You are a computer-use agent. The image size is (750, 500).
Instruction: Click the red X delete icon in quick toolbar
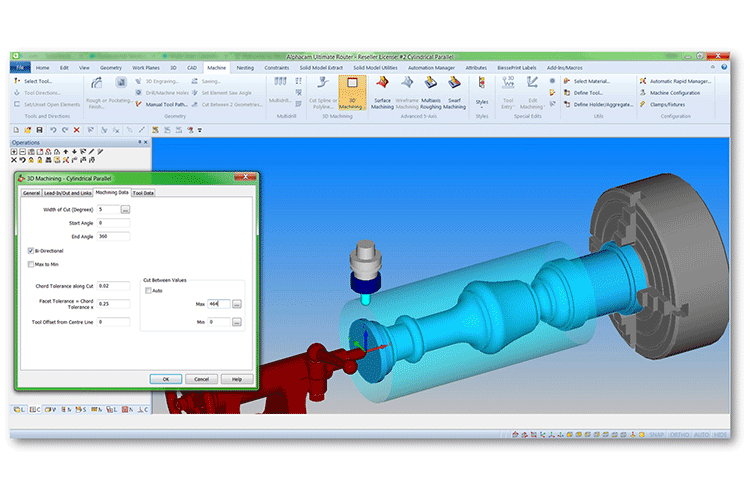pos(77,130)
